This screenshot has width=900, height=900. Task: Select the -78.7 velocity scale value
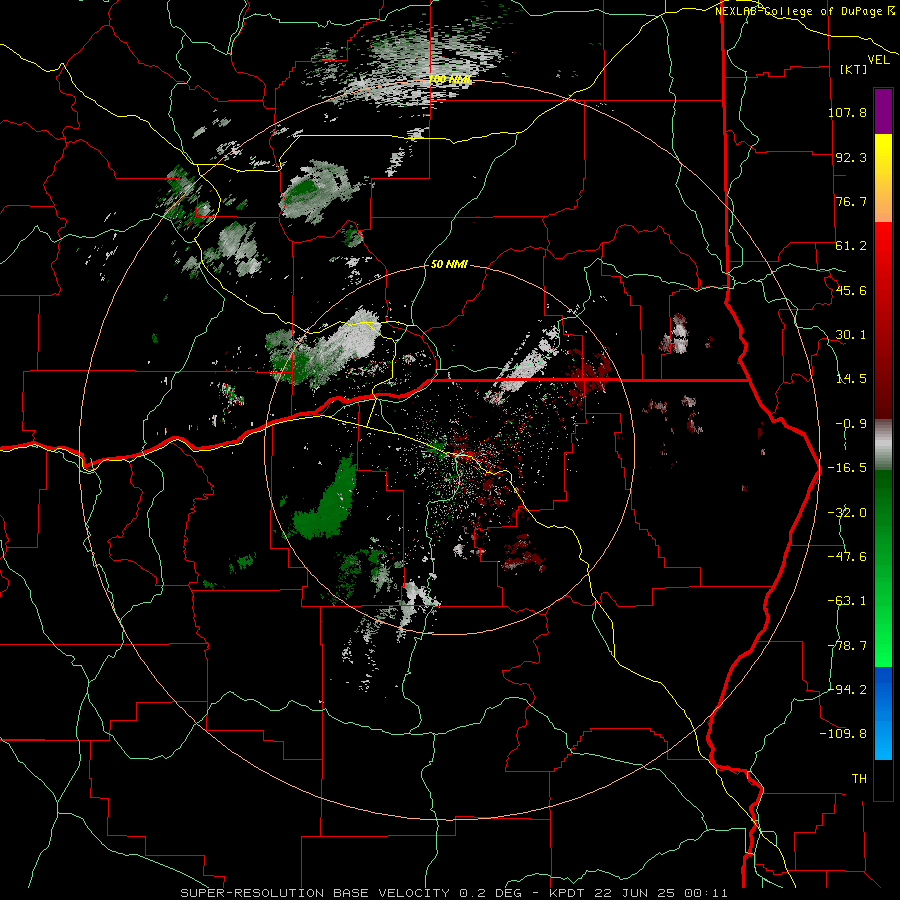coord(847,646)
